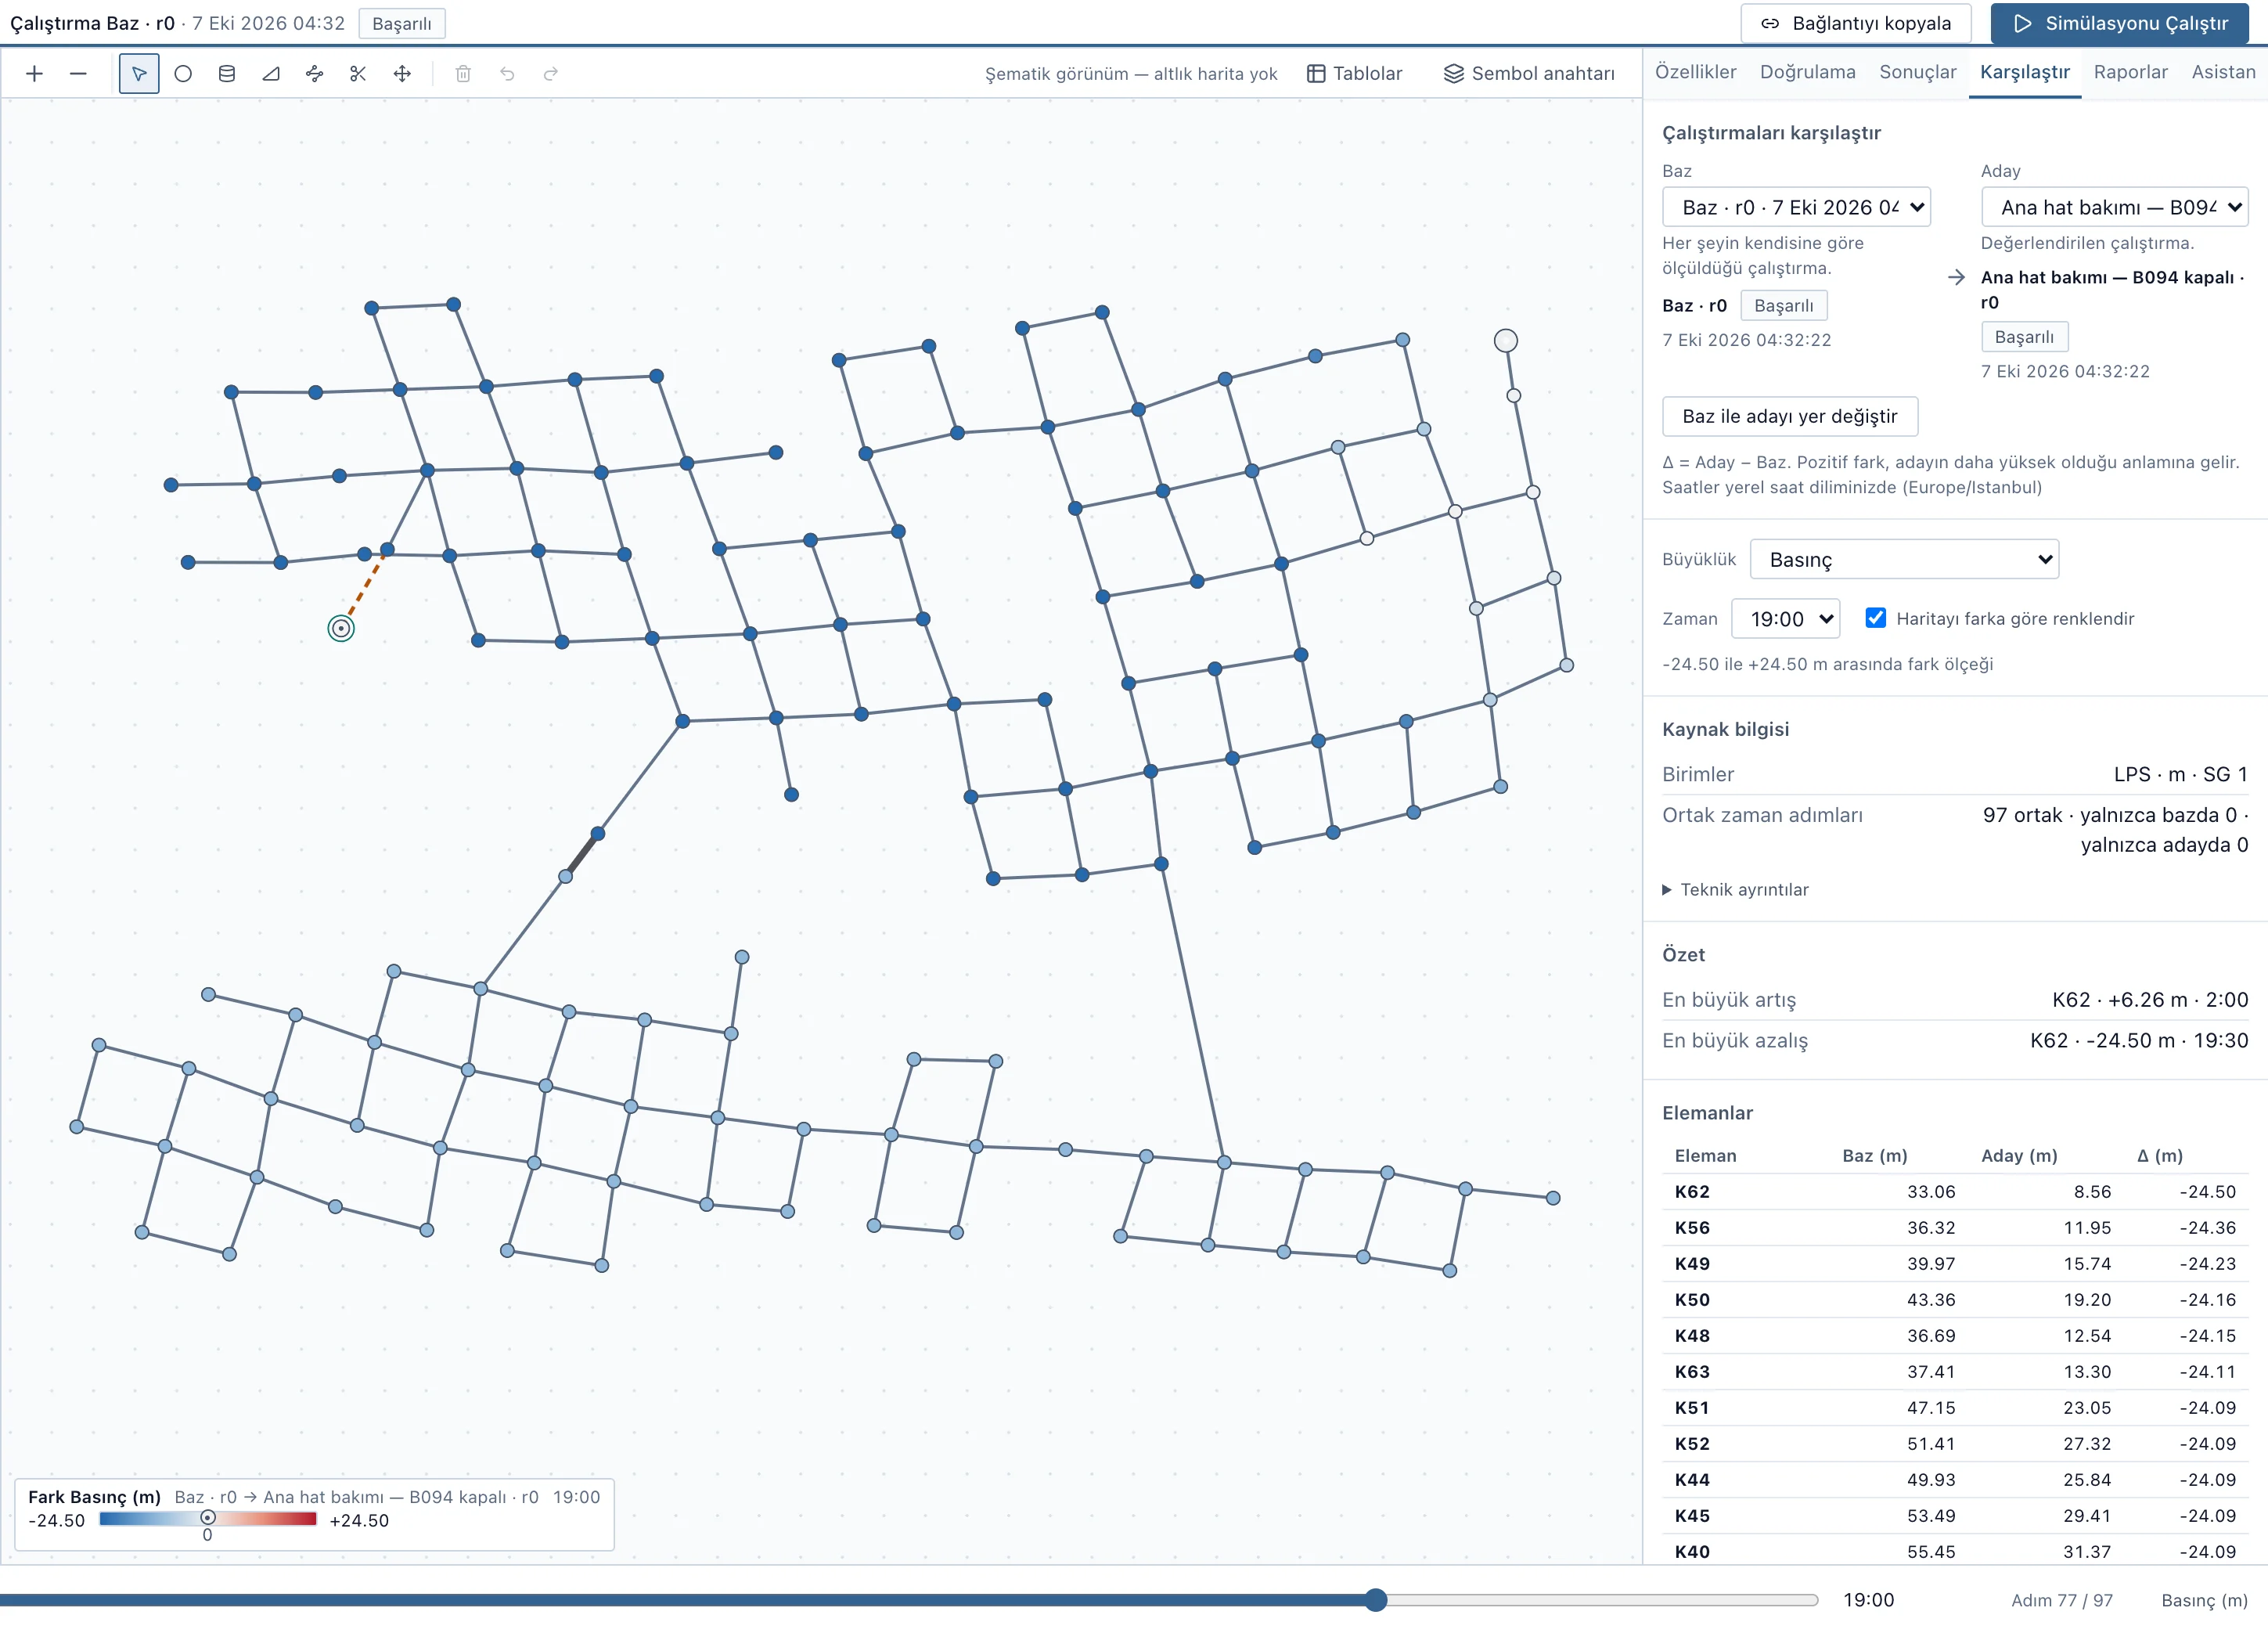
Task: Click Simülasyonu Çalıştır button
Action: (x=2119, y=23)
